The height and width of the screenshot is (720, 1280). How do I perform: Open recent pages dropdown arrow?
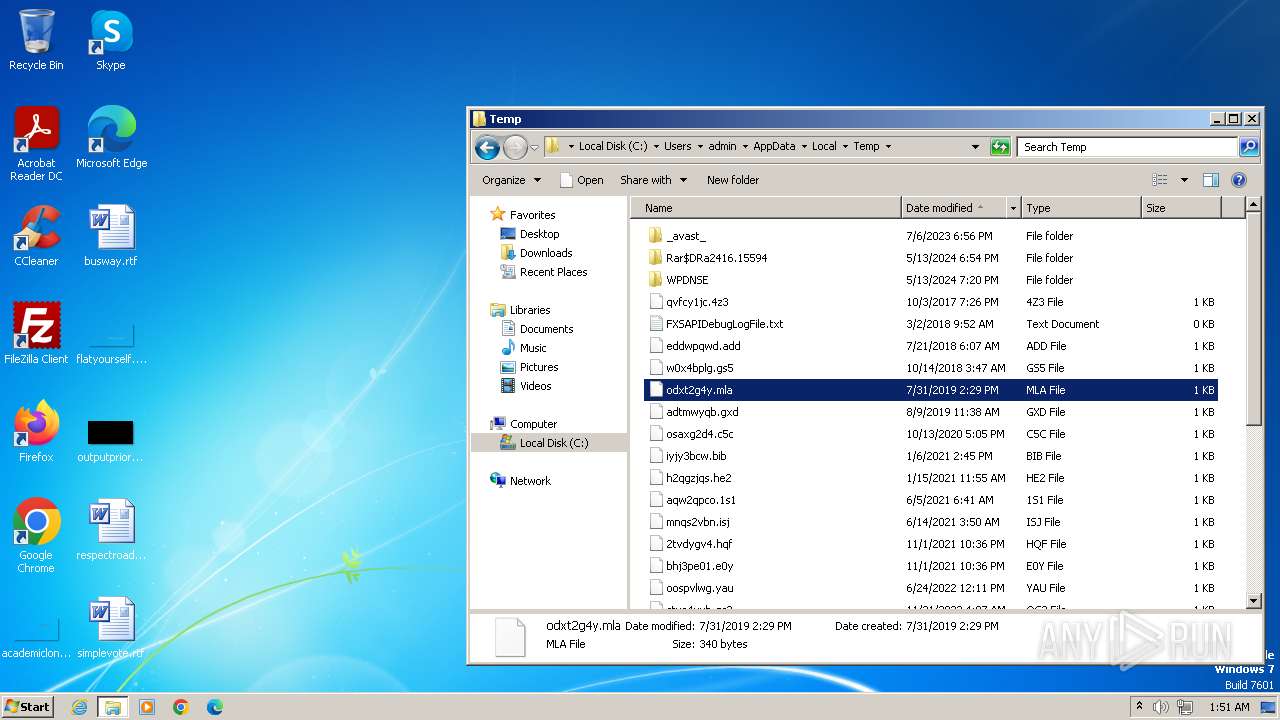tap(534, 148)
